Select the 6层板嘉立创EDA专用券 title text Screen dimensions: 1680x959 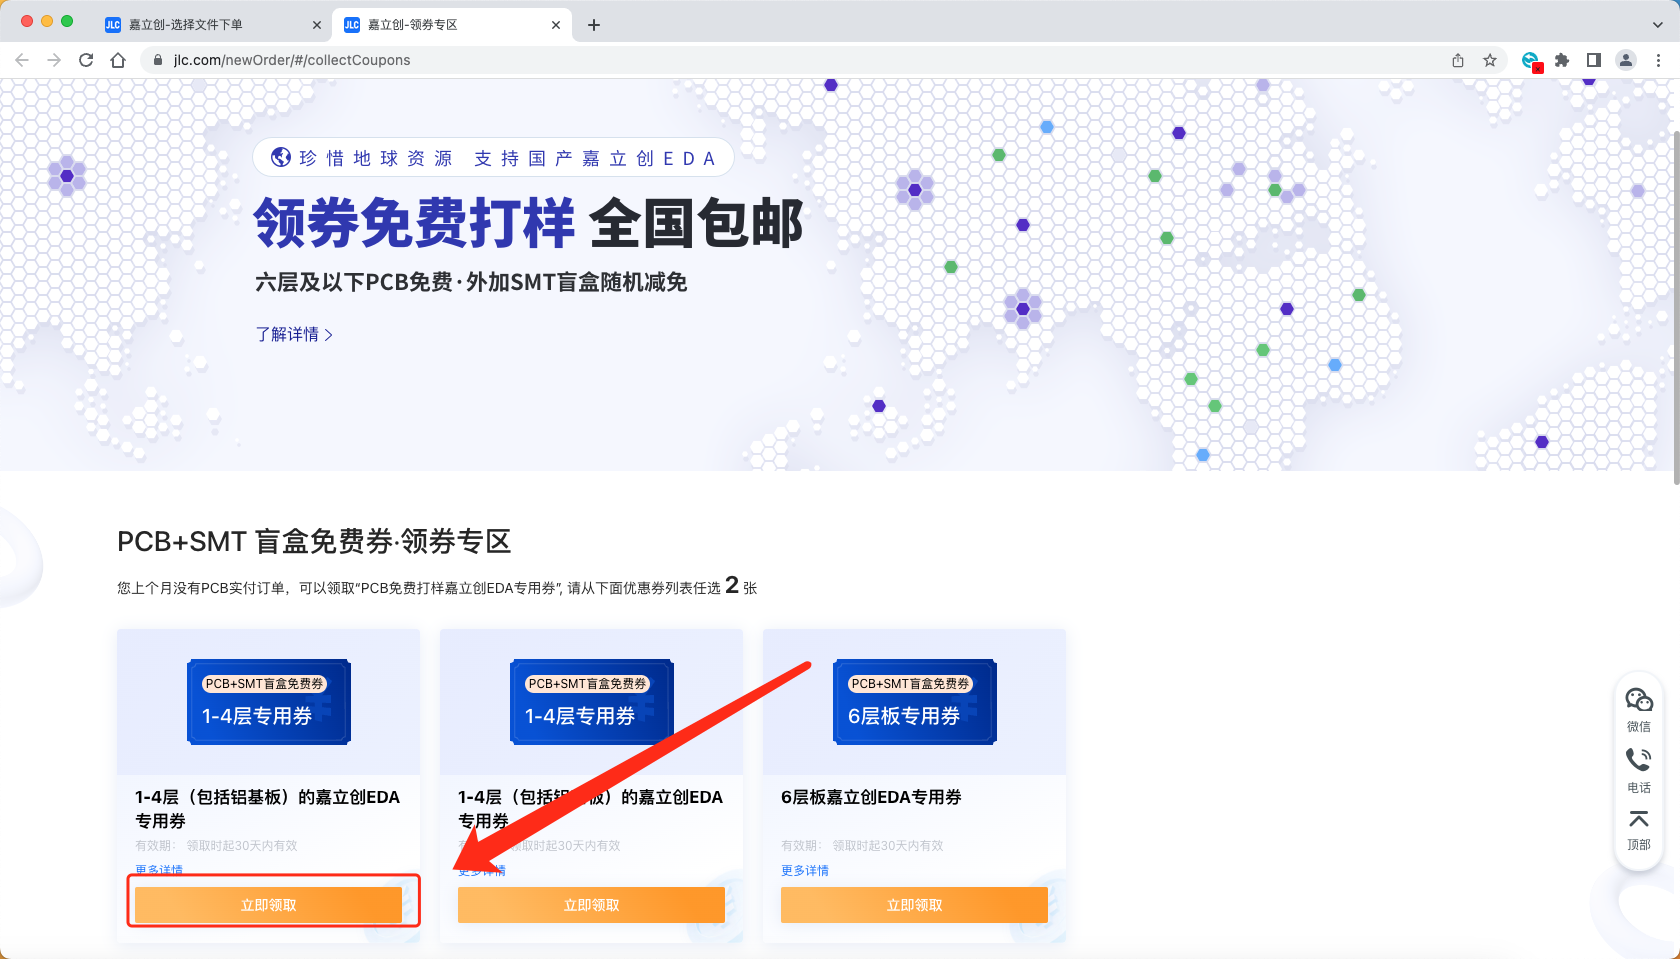coord(871,797)
